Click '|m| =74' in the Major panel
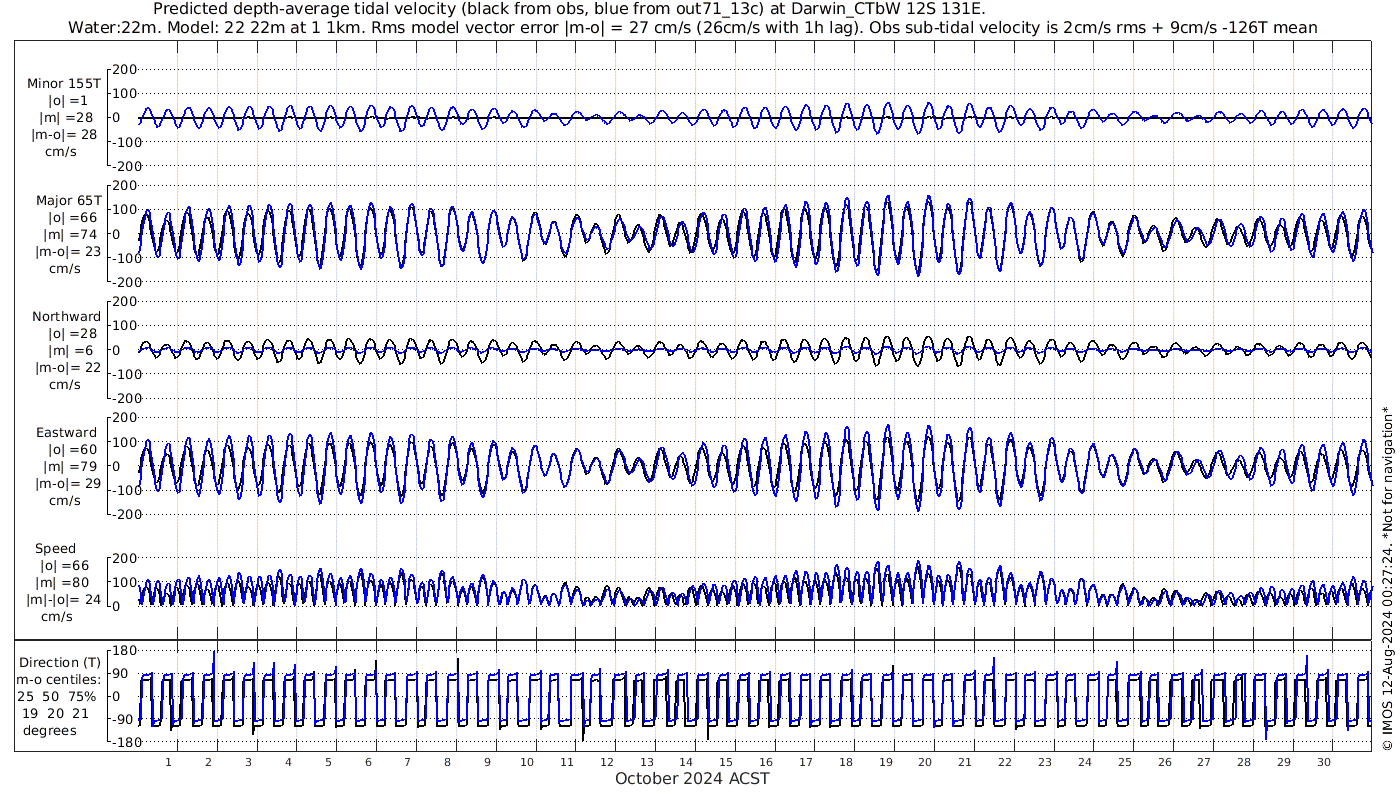 [68, 235]
